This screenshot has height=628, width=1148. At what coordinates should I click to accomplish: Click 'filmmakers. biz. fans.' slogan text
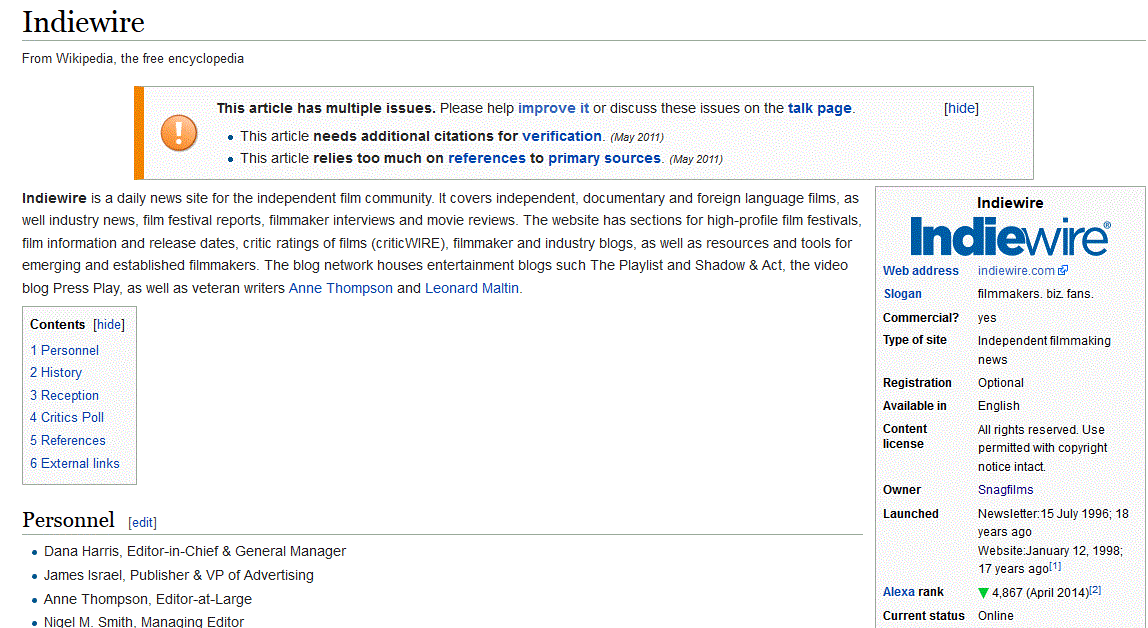click(1035, 294)
